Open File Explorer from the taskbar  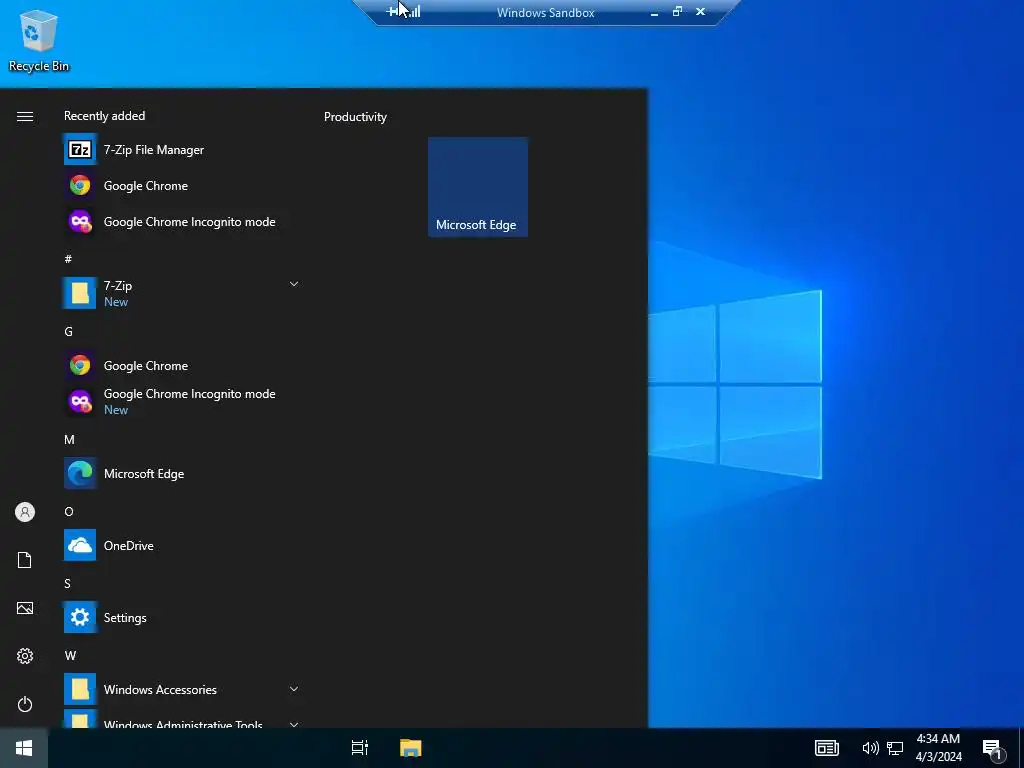(x=411, y=748)
